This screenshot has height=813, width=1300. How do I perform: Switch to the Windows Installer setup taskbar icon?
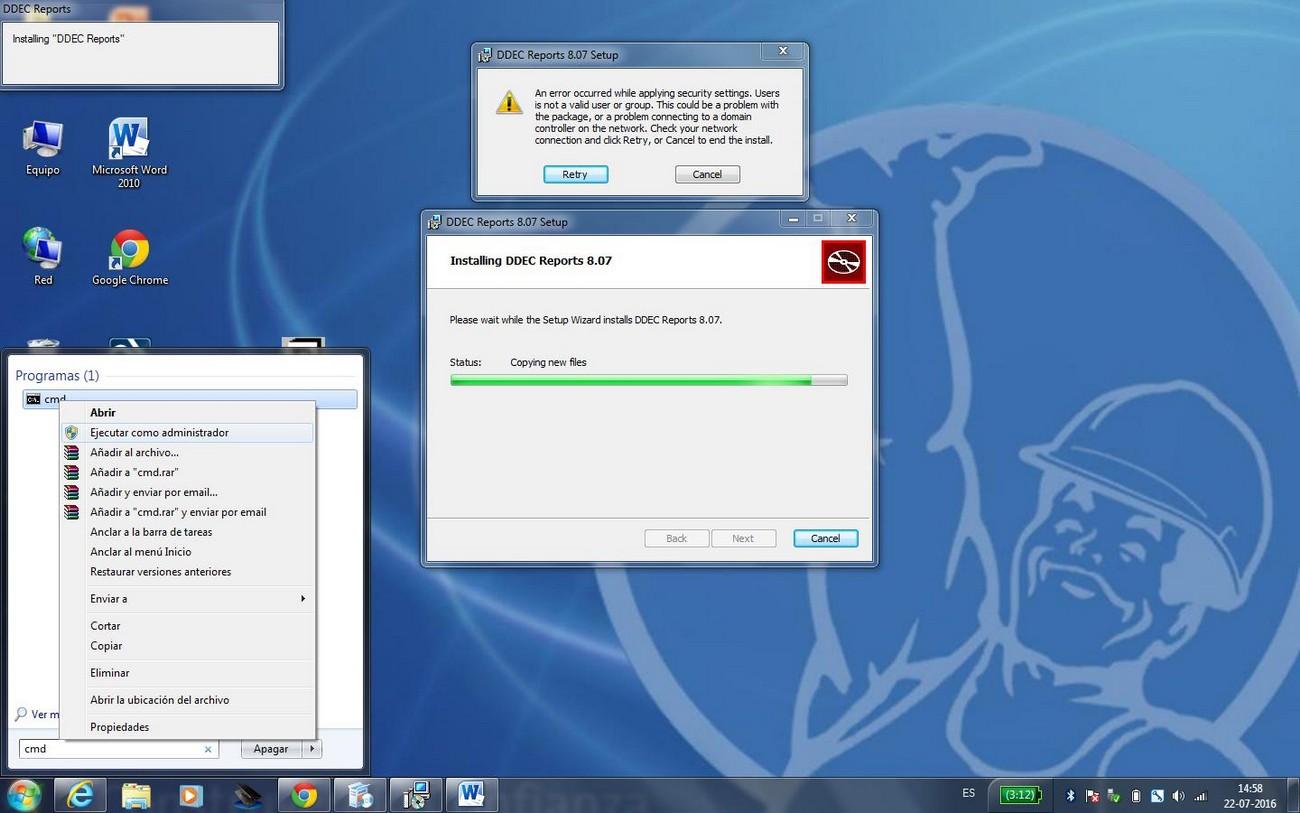tap(415, 795)
